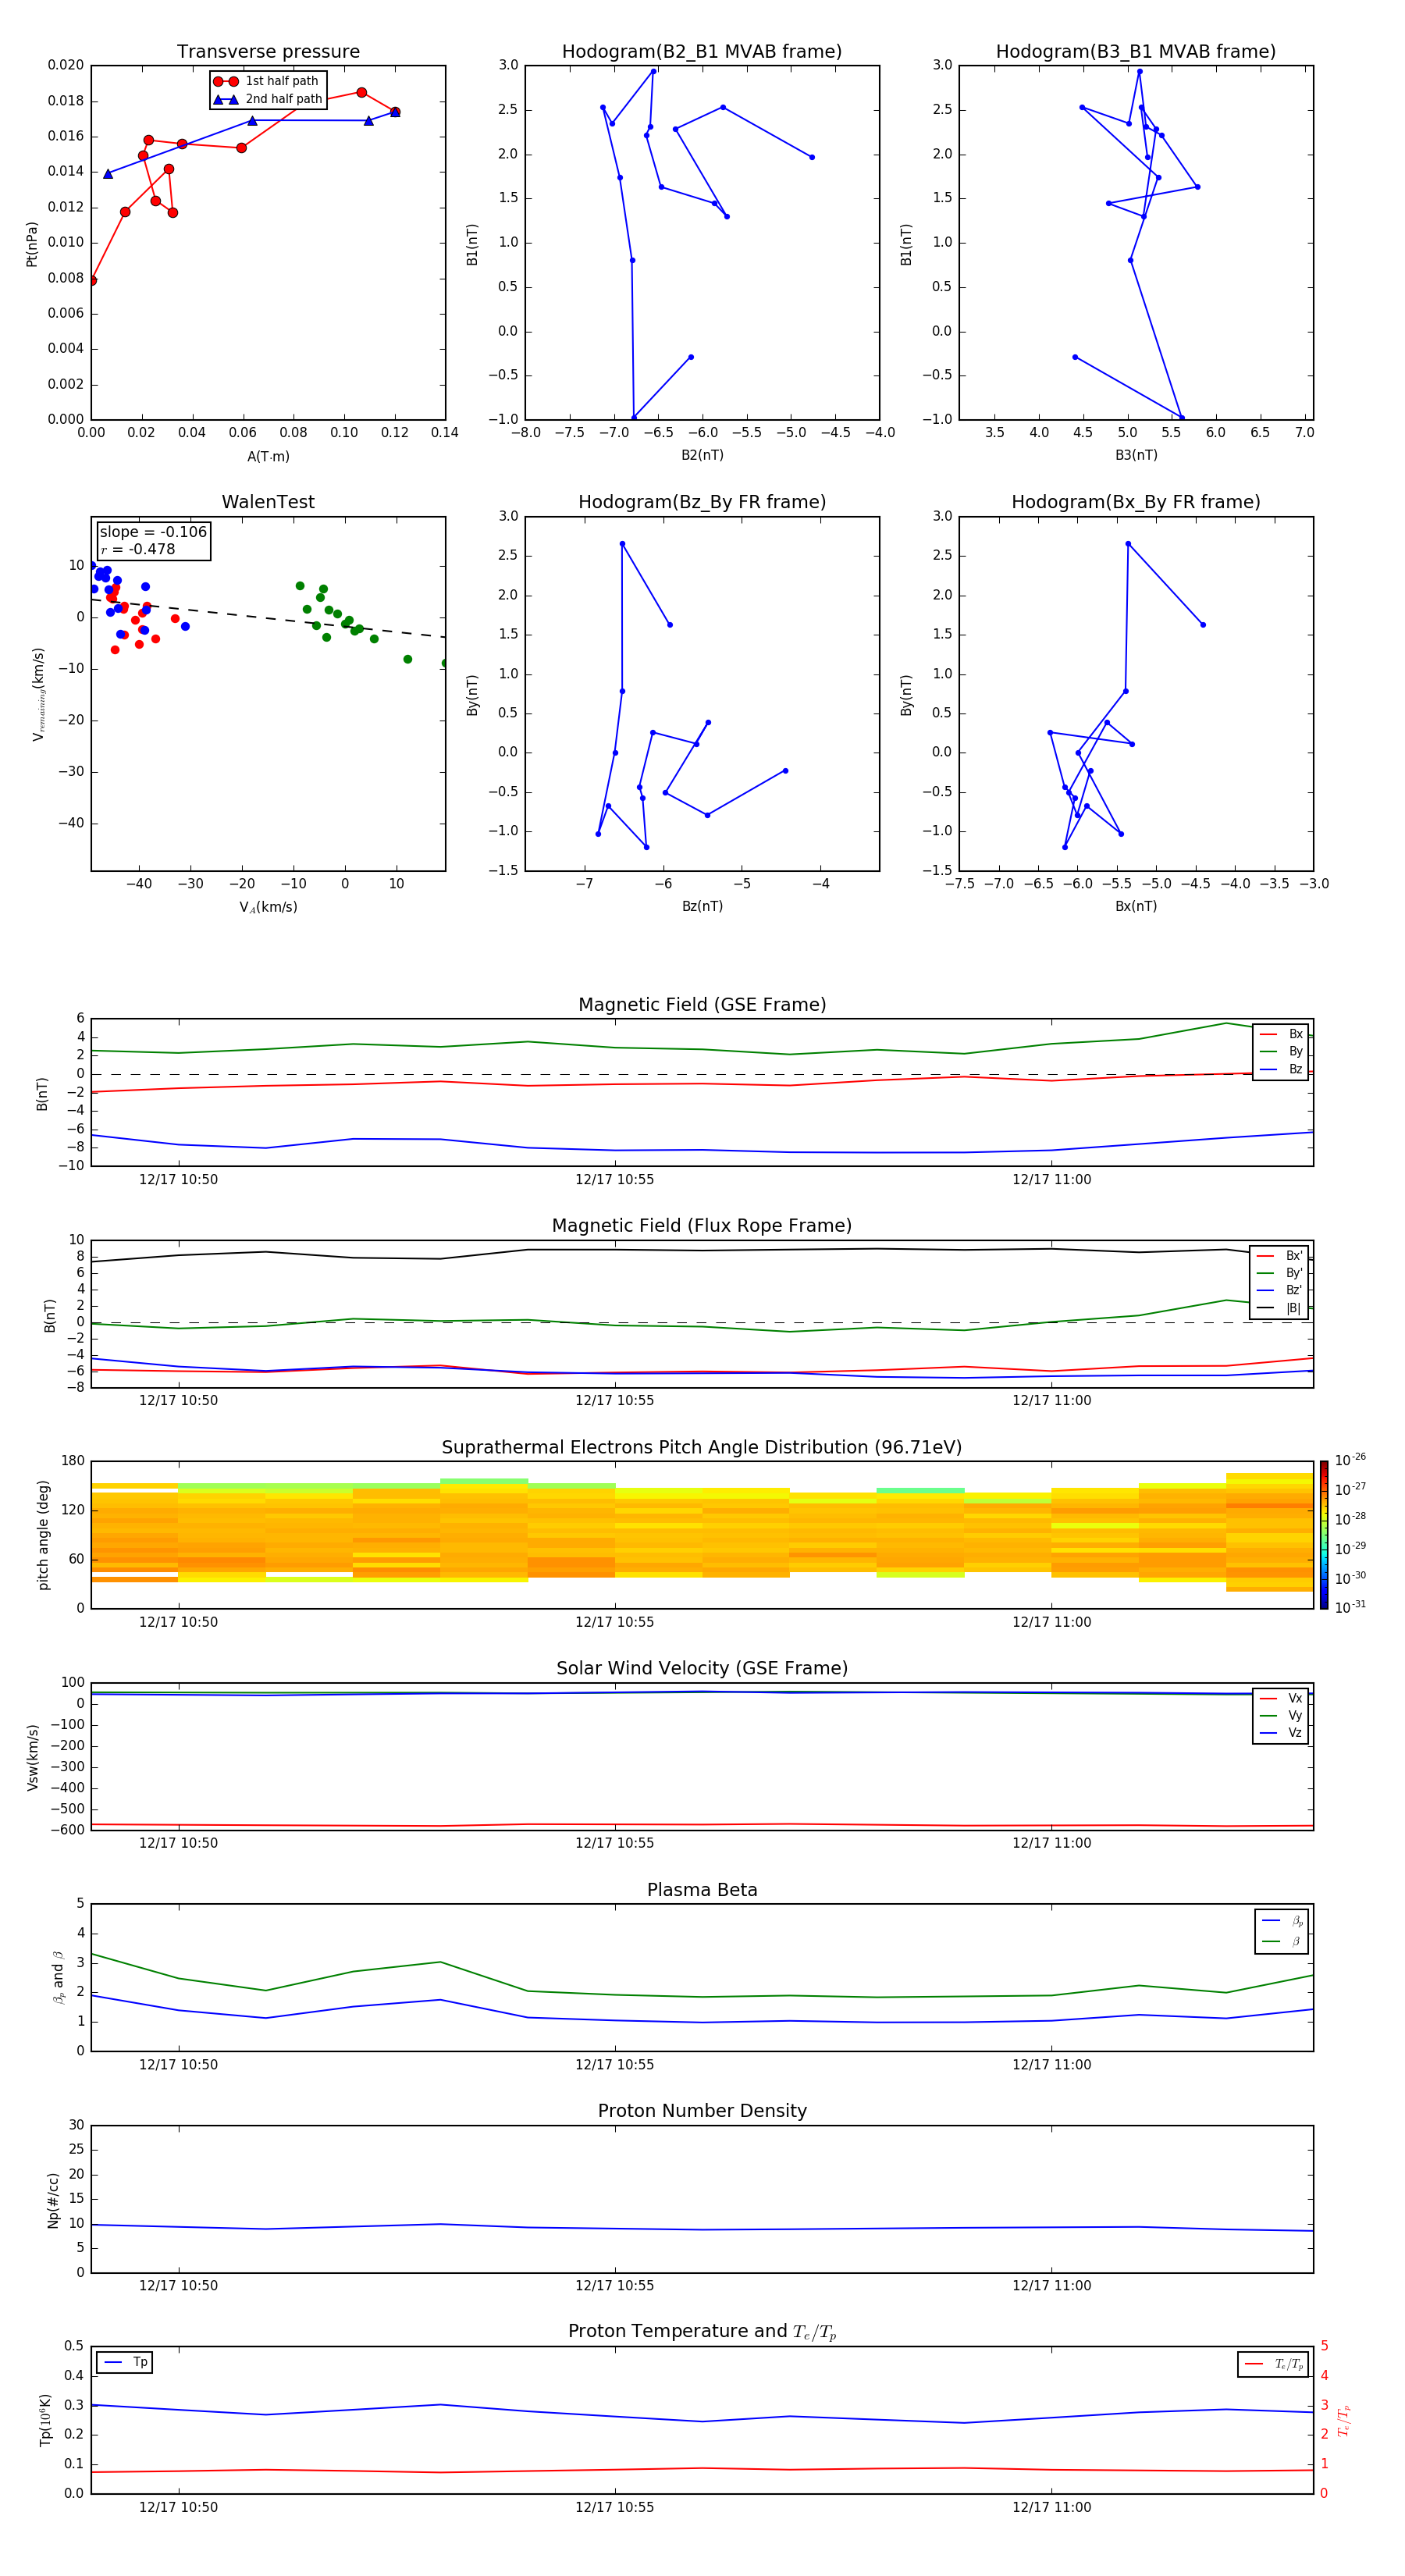The height and width of the screenshot is (2576, 1405).
Task: Select the "Bx'" flux rope legend entry
Action: tap(1280, 1256)
